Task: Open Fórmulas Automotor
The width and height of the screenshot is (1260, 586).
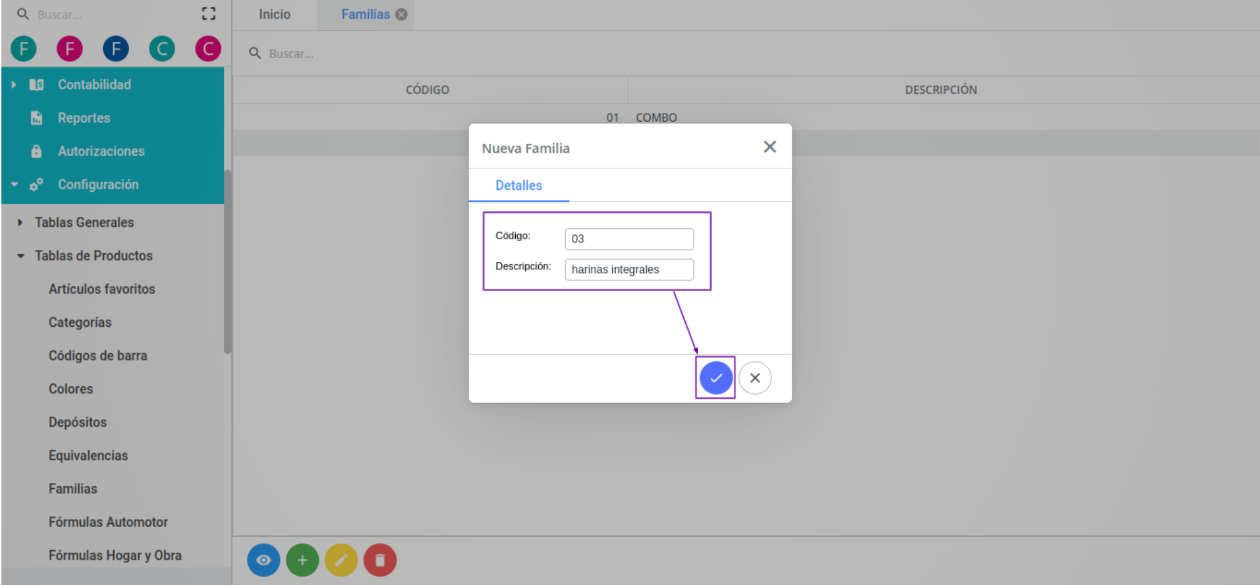Action: (108, 522)
